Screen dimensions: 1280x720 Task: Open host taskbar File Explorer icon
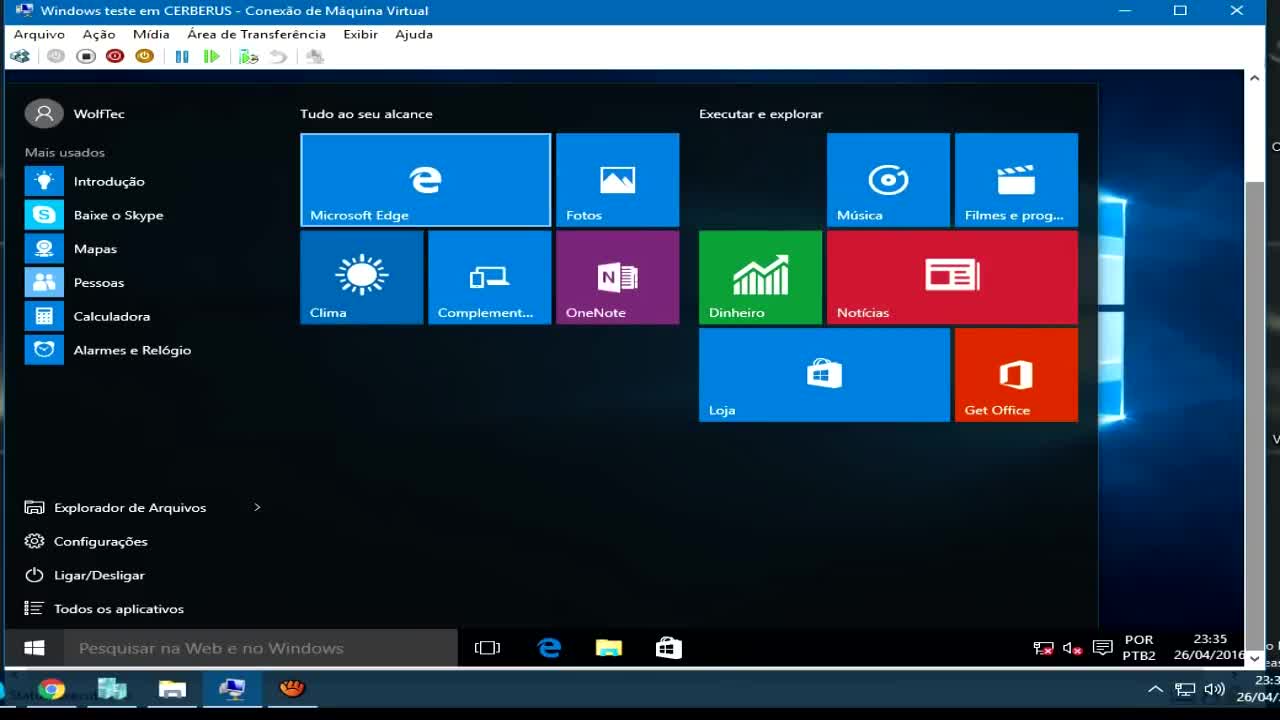(172, 689)
